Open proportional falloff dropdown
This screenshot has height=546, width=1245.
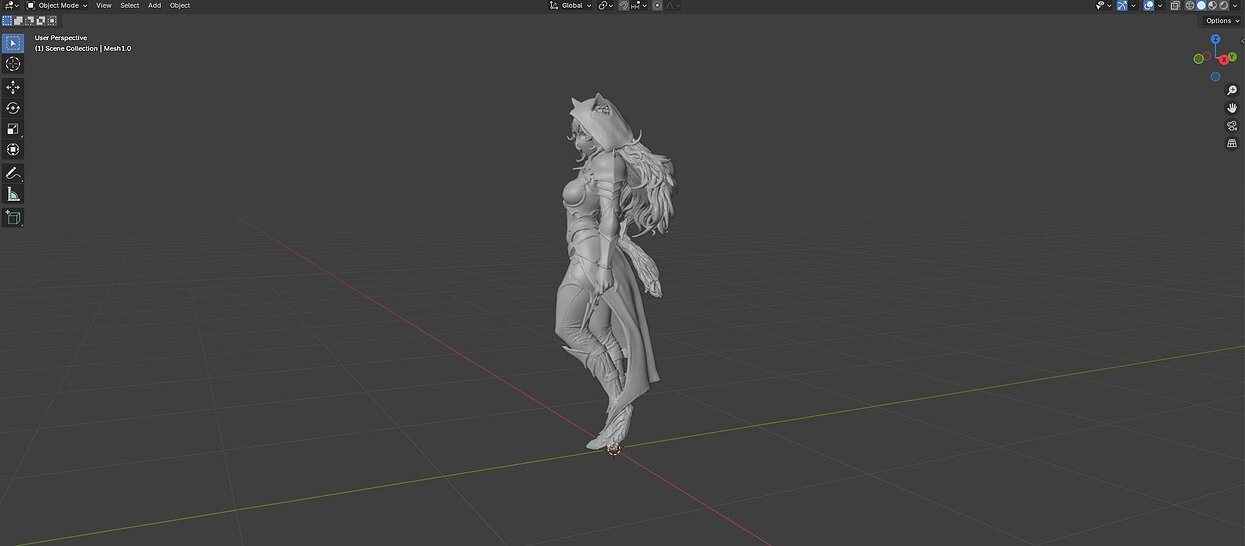(672, 5)
